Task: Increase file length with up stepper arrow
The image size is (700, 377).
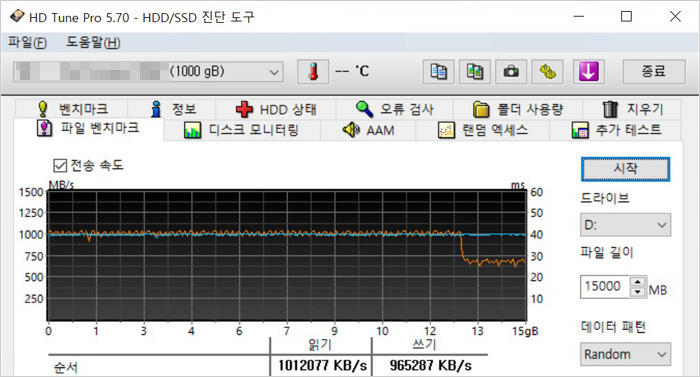Action: (x=638, y=282)
